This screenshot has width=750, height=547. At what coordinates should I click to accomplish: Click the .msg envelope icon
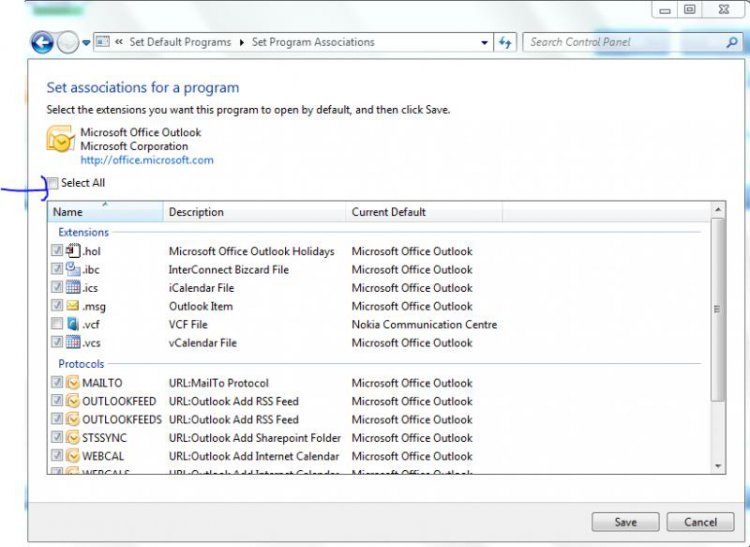pos(73,306)
